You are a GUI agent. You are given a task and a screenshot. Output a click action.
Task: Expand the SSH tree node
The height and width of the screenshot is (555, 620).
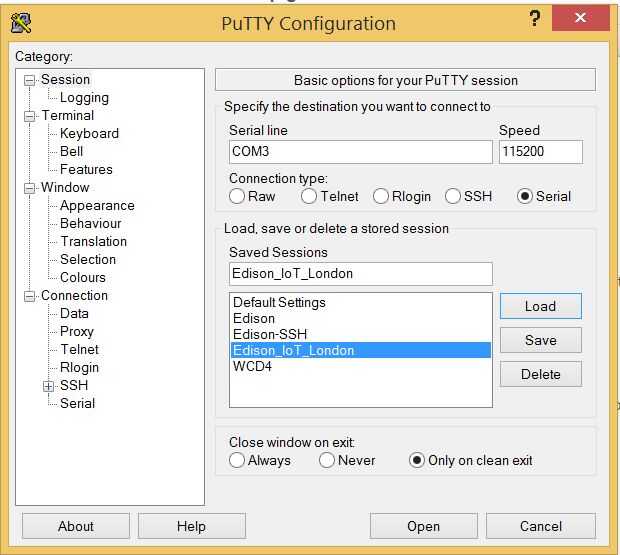48,385
